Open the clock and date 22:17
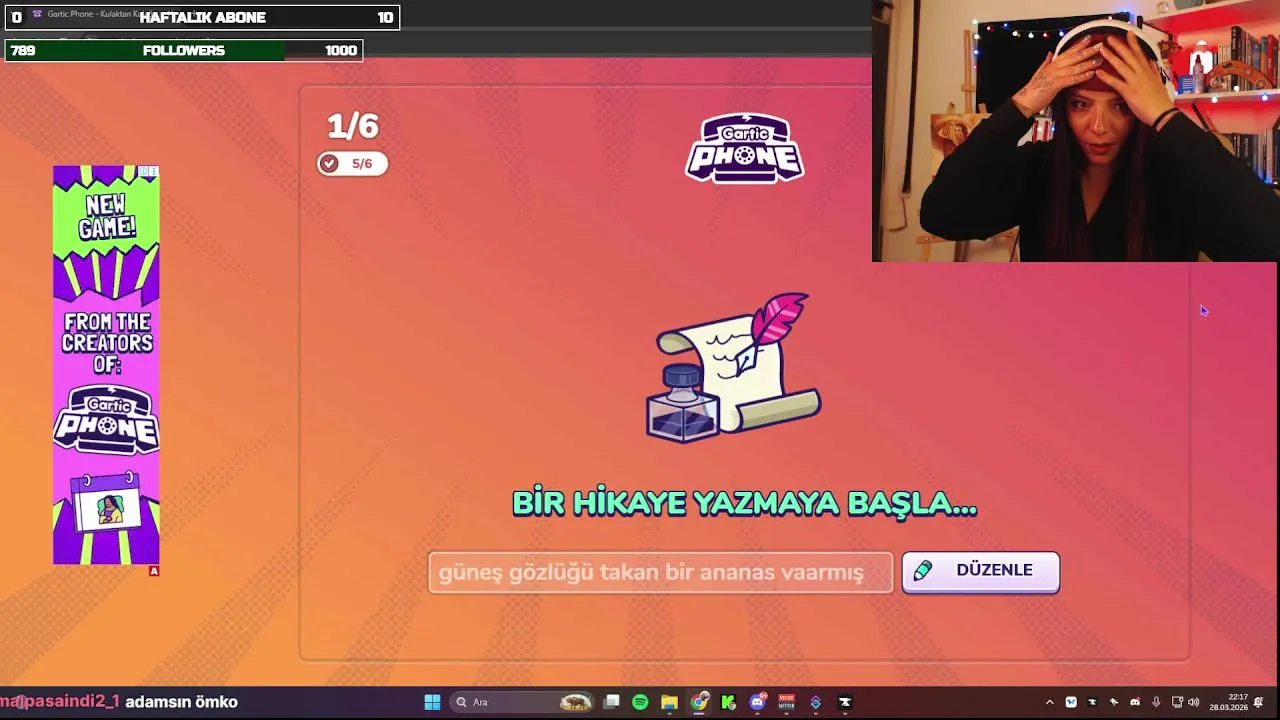The width and height of the screenshot is (1280, 720). [1229, 702]
